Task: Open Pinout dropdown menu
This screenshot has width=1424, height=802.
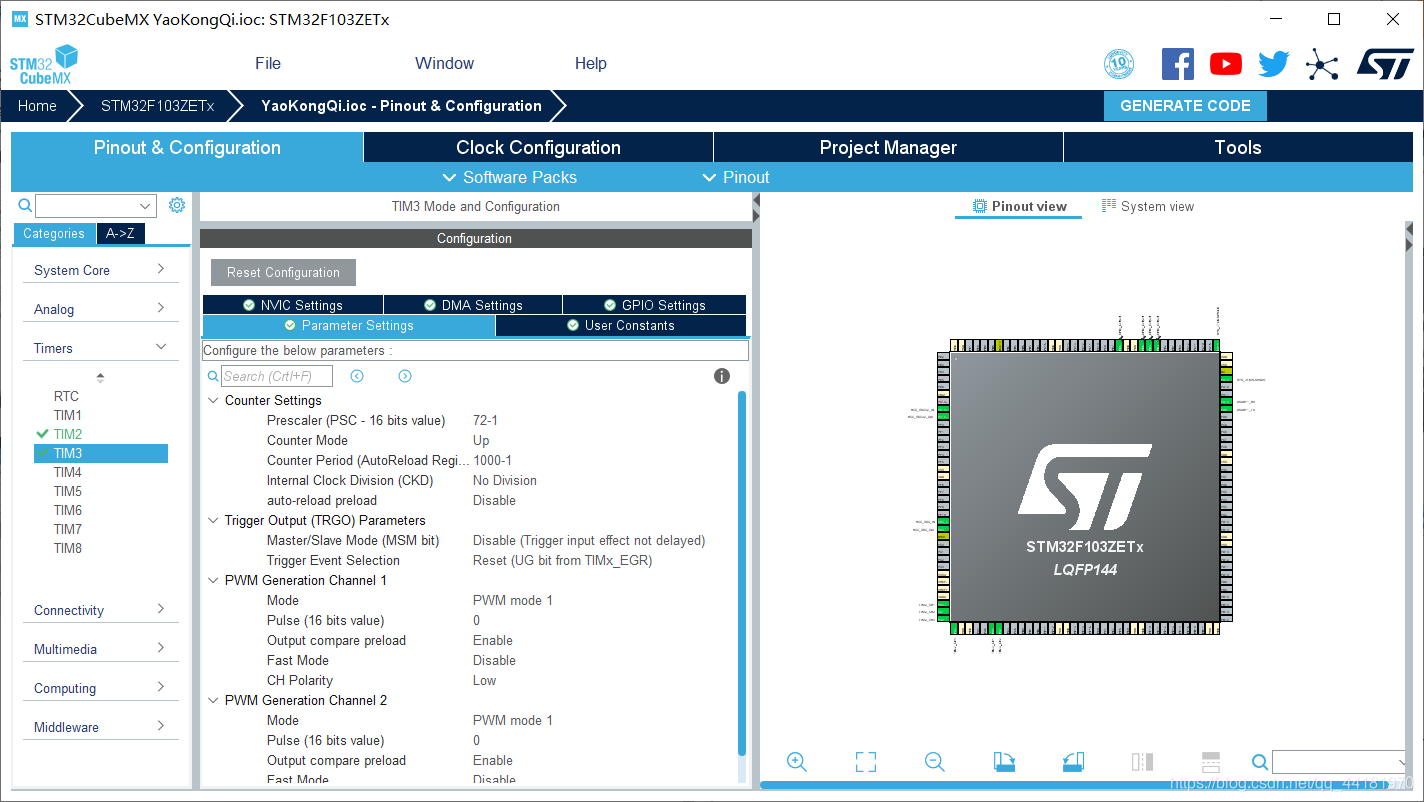Action: coord(736,177)
